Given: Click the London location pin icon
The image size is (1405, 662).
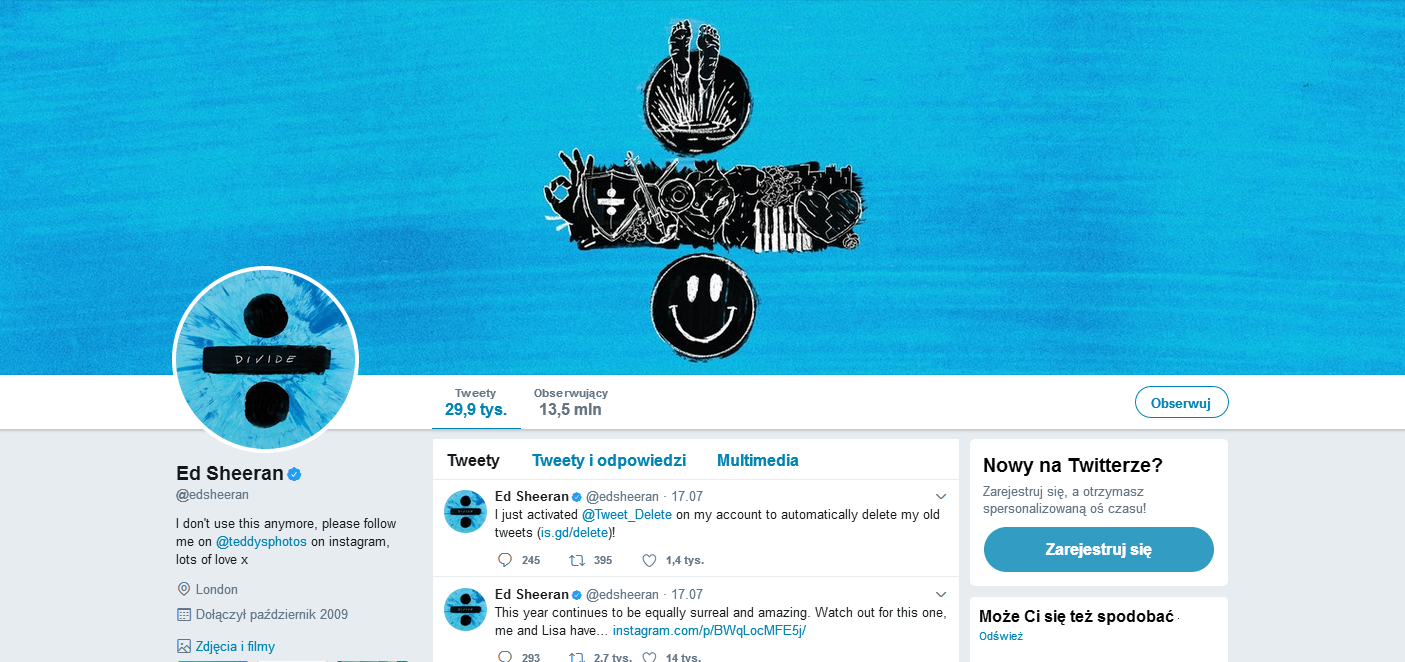Looking at the screenshot, I should pos(183,589).
